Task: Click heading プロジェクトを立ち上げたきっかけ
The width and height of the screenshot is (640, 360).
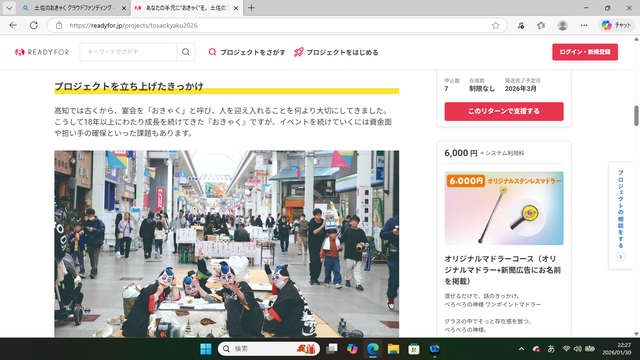Action: click(x=129, y=87)
